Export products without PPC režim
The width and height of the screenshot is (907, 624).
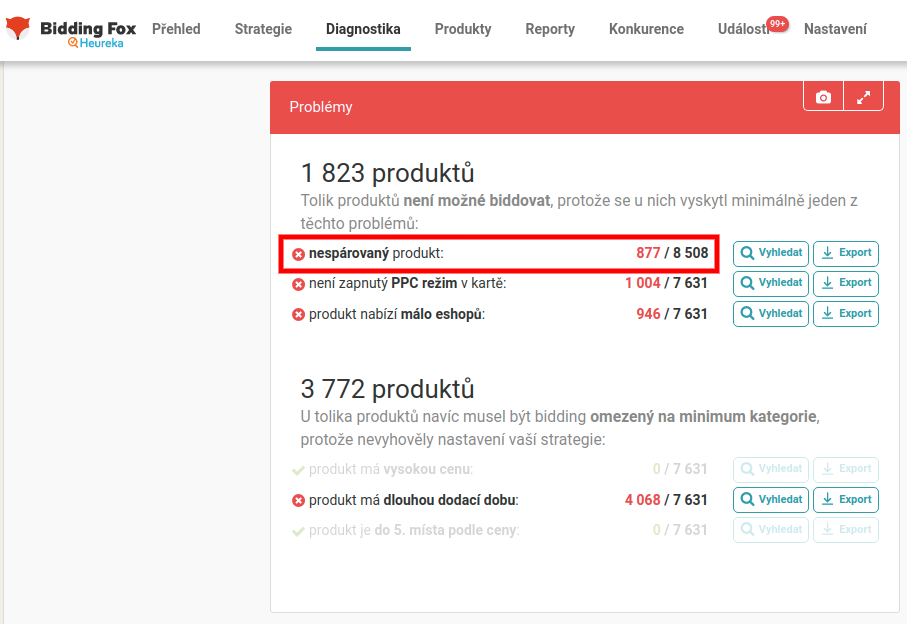pos(846,283)
